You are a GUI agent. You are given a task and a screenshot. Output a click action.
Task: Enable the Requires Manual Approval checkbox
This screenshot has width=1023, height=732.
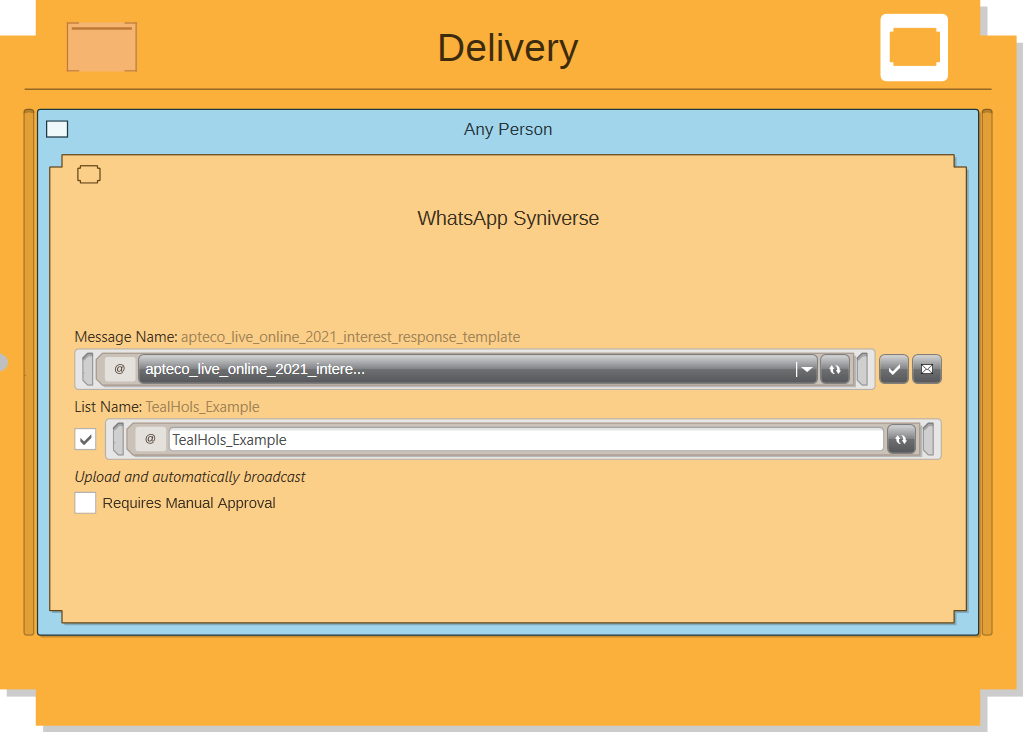pyautogui.click(x=85, y=503)
